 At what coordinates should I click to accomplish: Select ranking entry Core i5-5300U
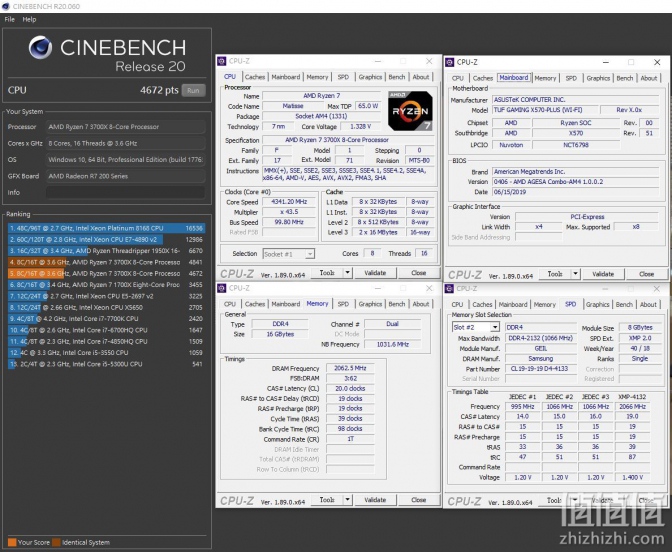[106, 364]
